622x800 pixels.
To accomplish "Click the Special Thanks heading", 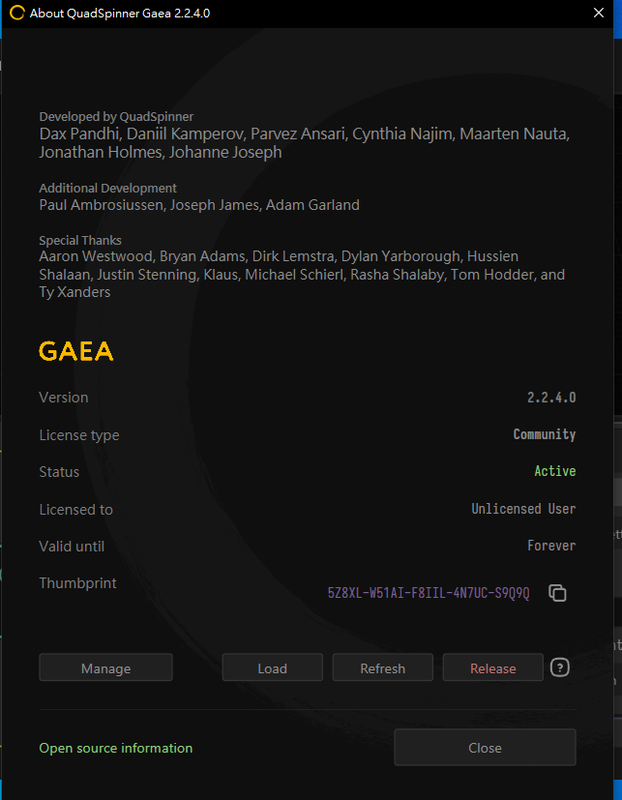I will click(80, 240).
